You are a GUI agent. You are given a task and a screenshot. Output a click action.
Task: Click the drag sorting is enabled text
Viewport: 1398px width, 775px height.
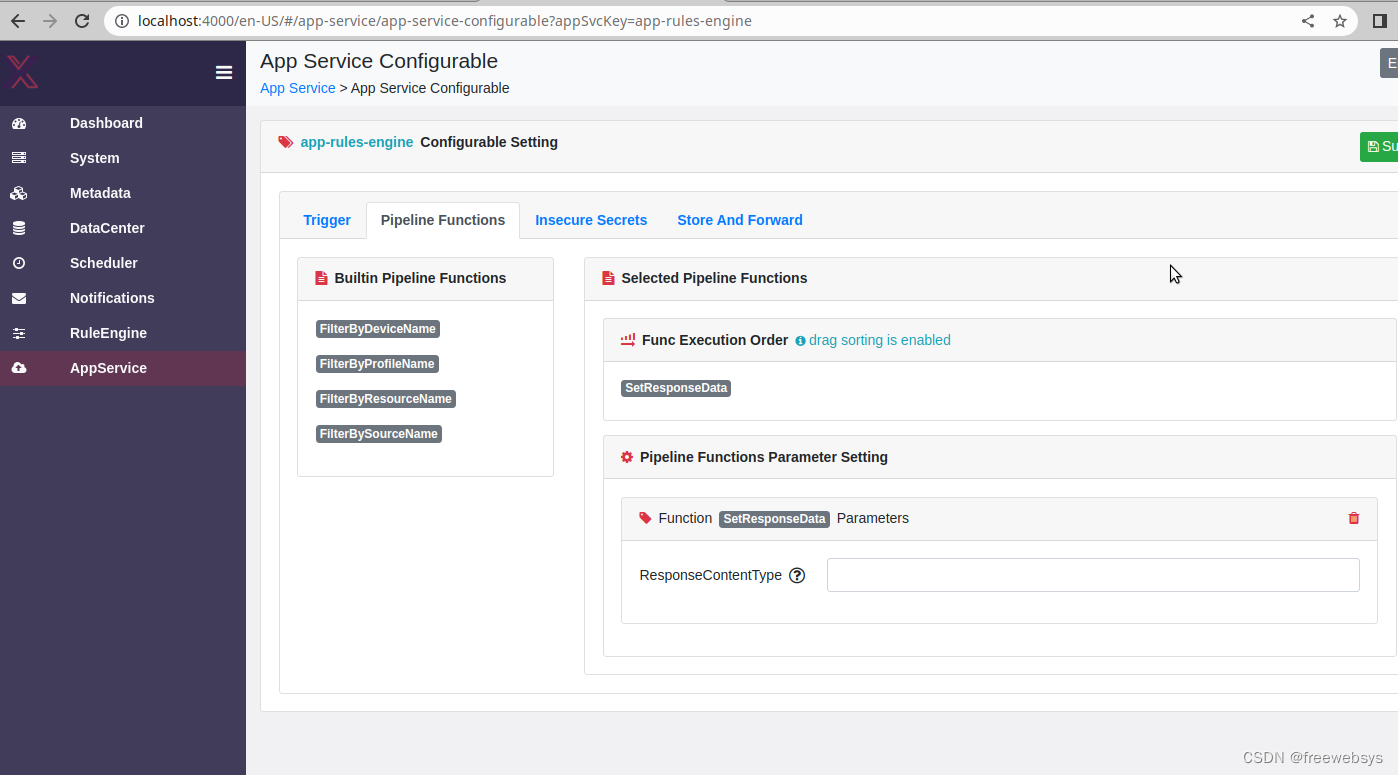point(880,340)
